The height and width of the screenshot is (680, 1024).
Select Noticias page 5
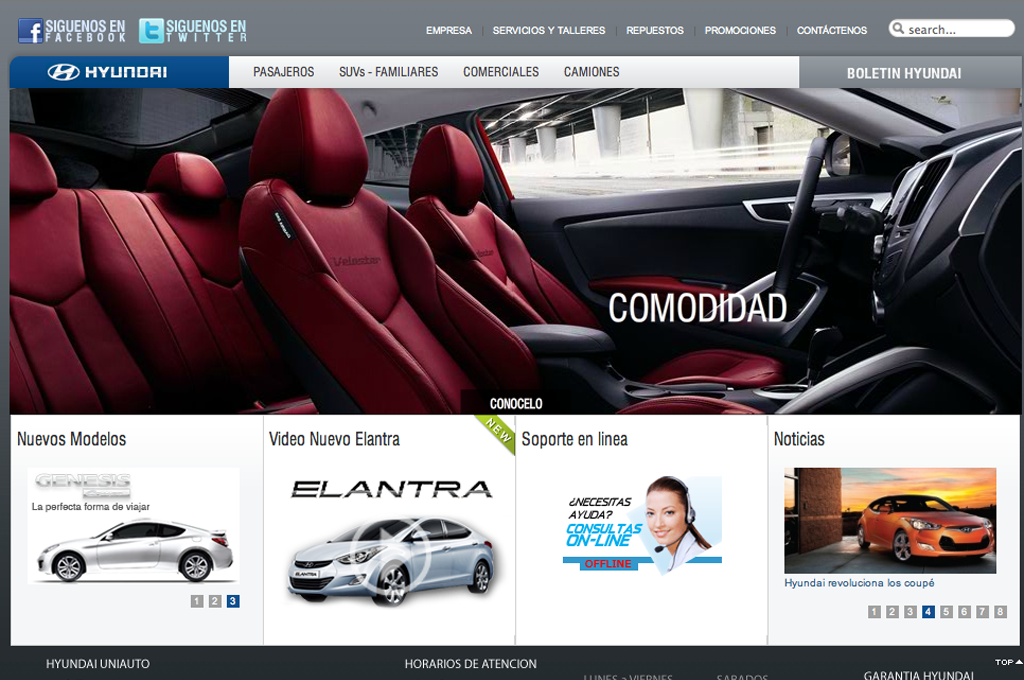coord(946,612)
